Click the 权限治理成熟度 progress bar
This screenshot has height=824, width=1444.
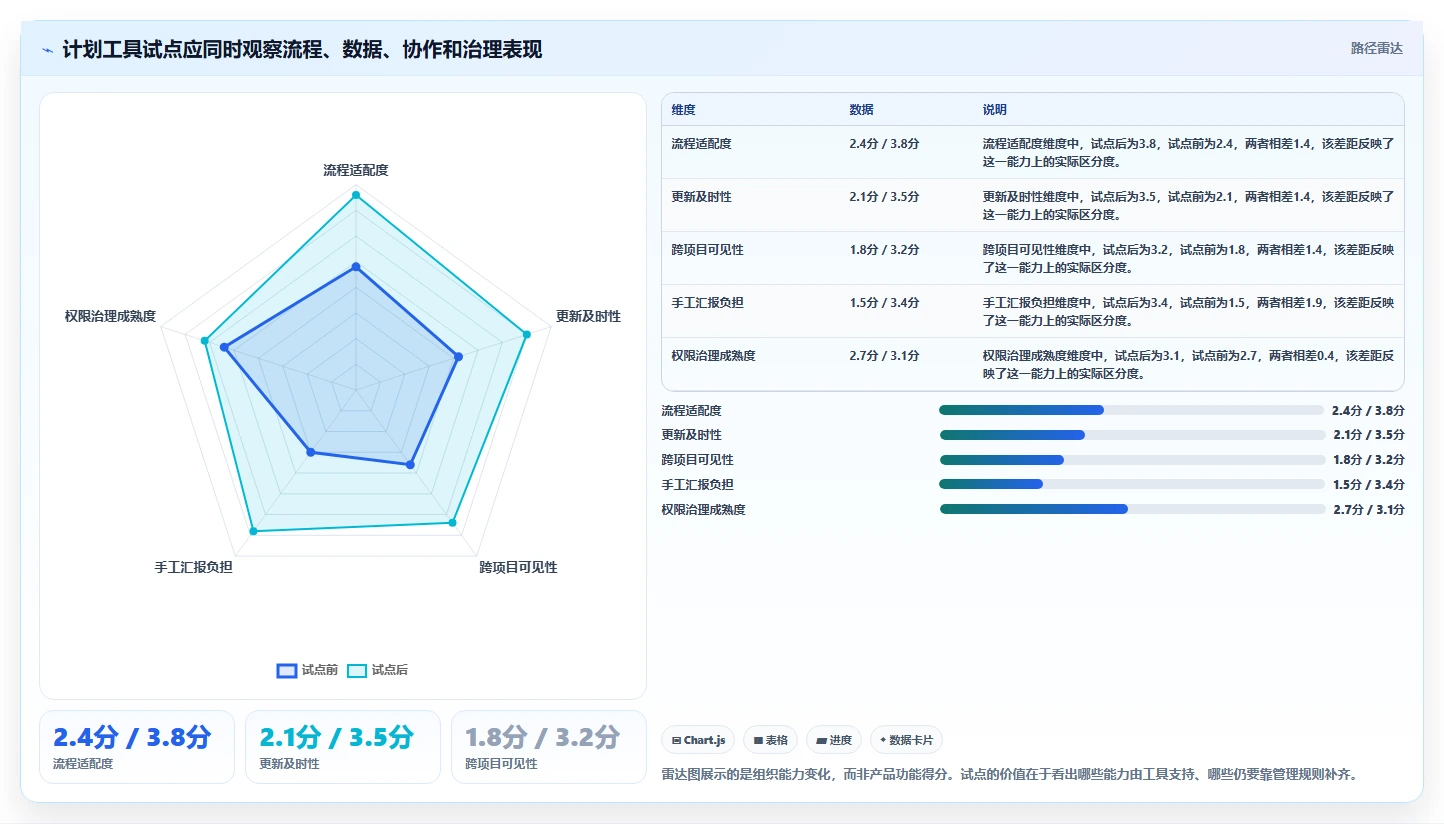click(x=1132, y=509)
